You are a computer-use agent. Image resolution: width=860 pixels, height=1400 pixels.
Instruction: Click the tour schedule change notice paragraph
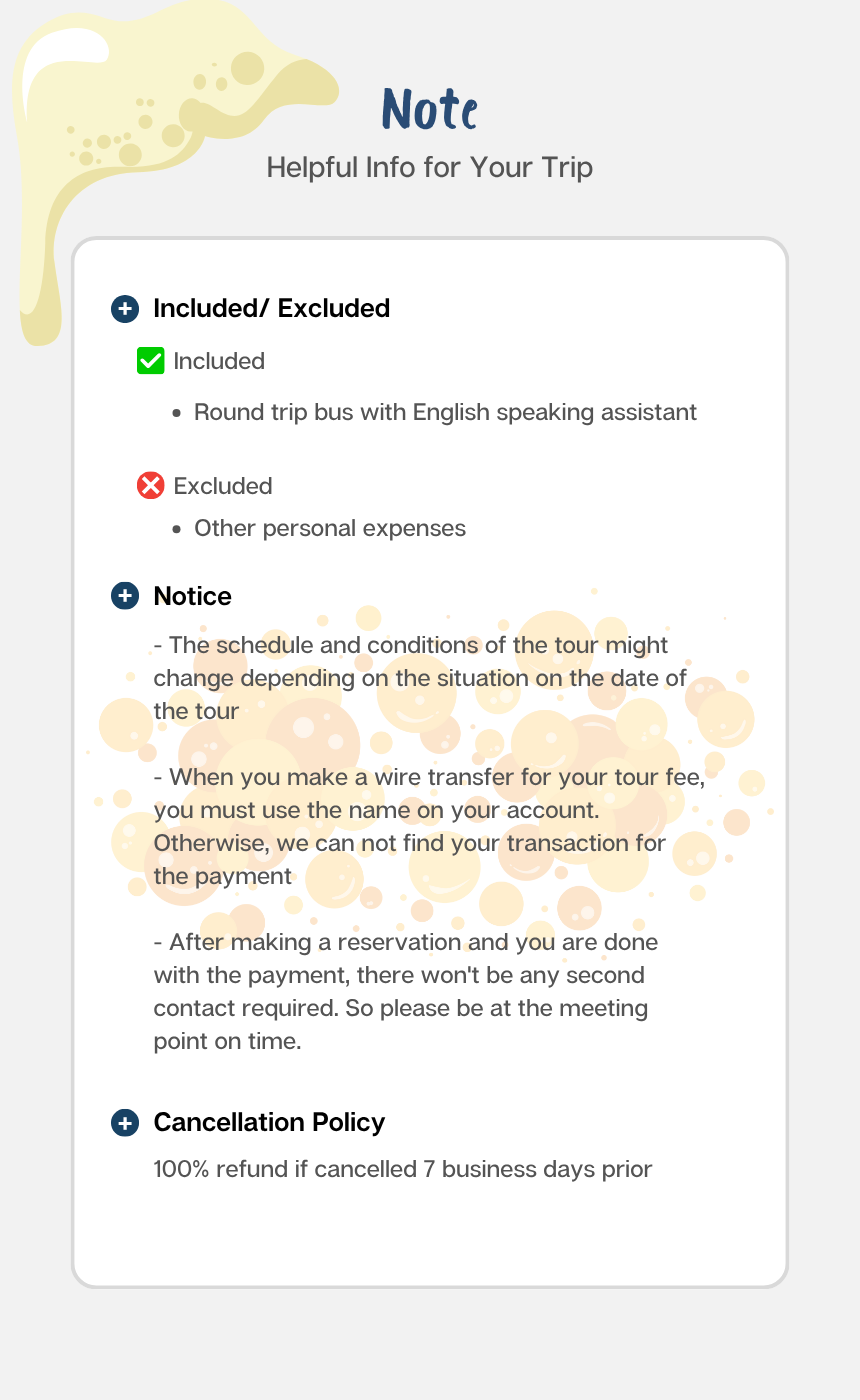(x=420, y=678)
